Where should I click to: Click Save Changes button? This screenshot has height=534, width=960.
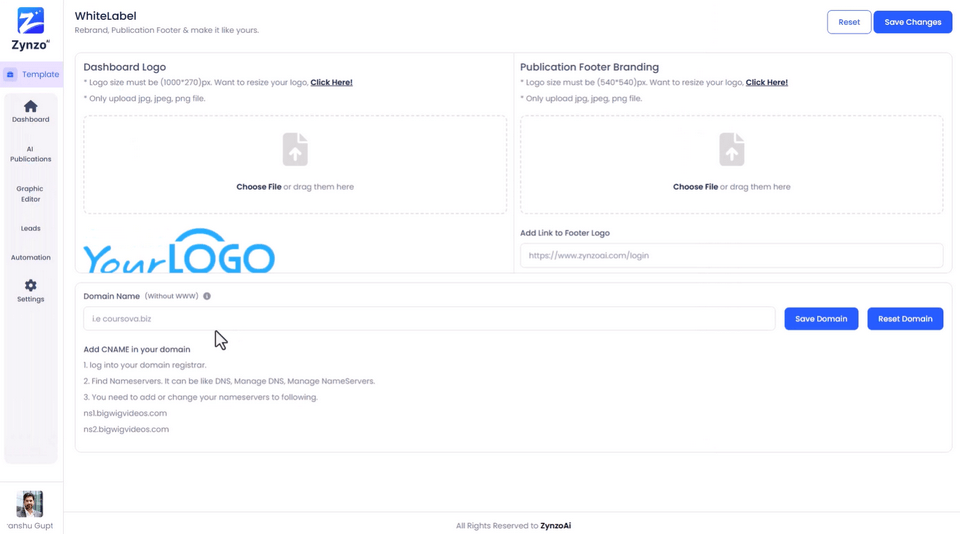point(912,22)
